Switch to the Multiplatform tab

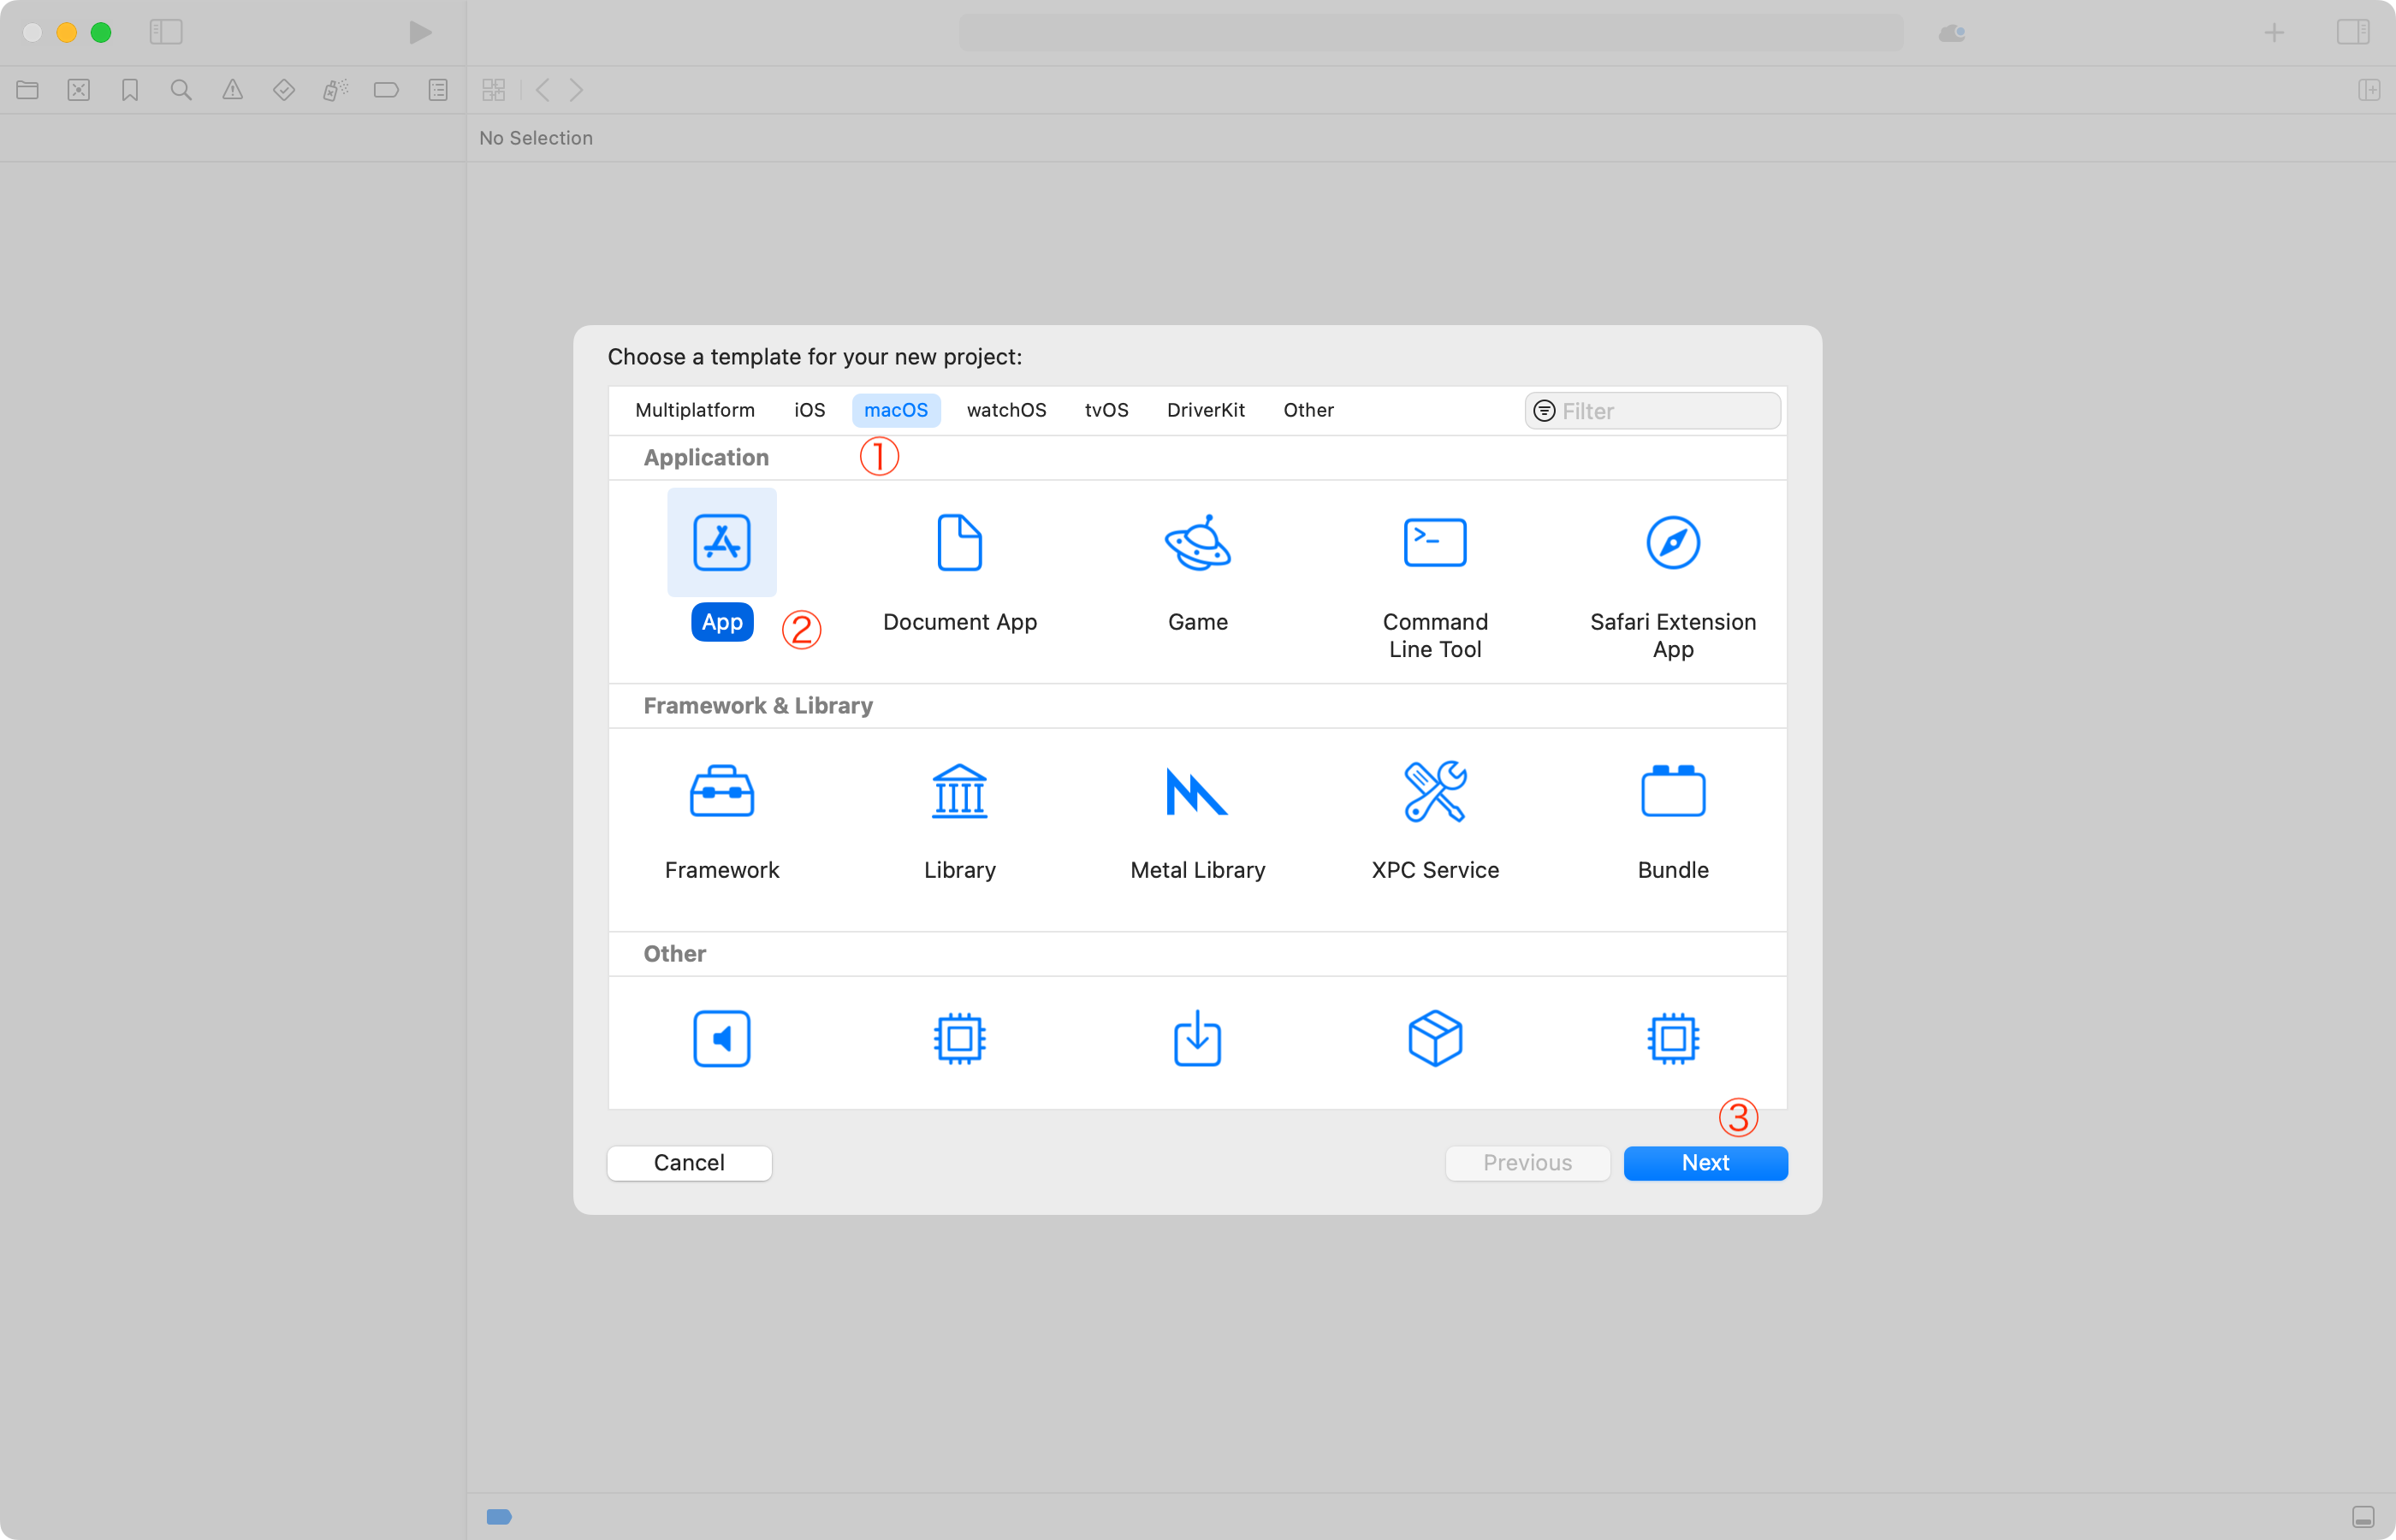(x=695, y=410)
